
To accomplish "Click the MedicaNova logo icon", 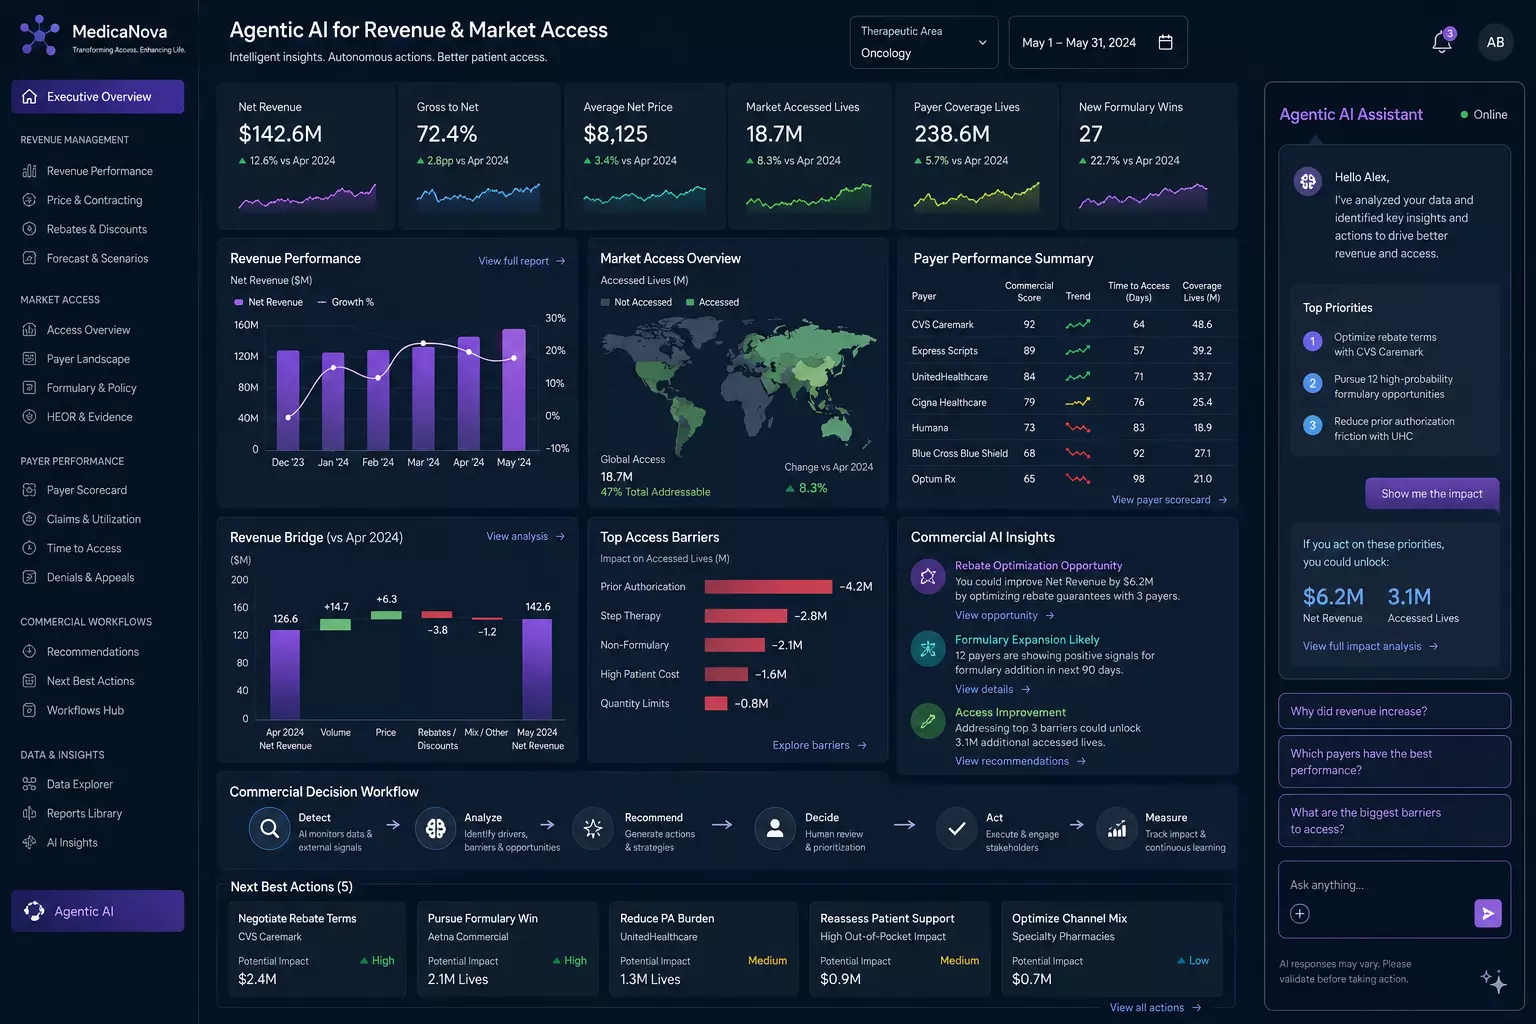I will (39, 35).
